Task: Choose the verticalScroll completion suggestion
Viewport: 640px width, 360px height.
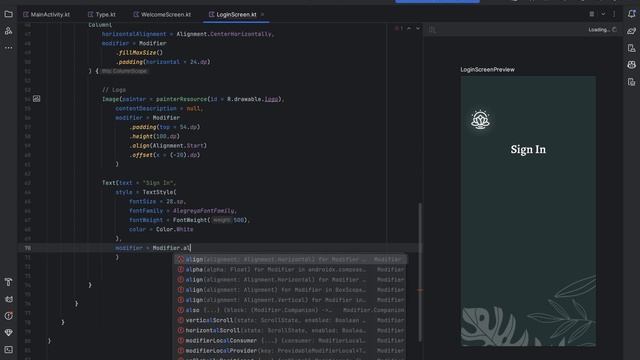Action: (290, 320)
